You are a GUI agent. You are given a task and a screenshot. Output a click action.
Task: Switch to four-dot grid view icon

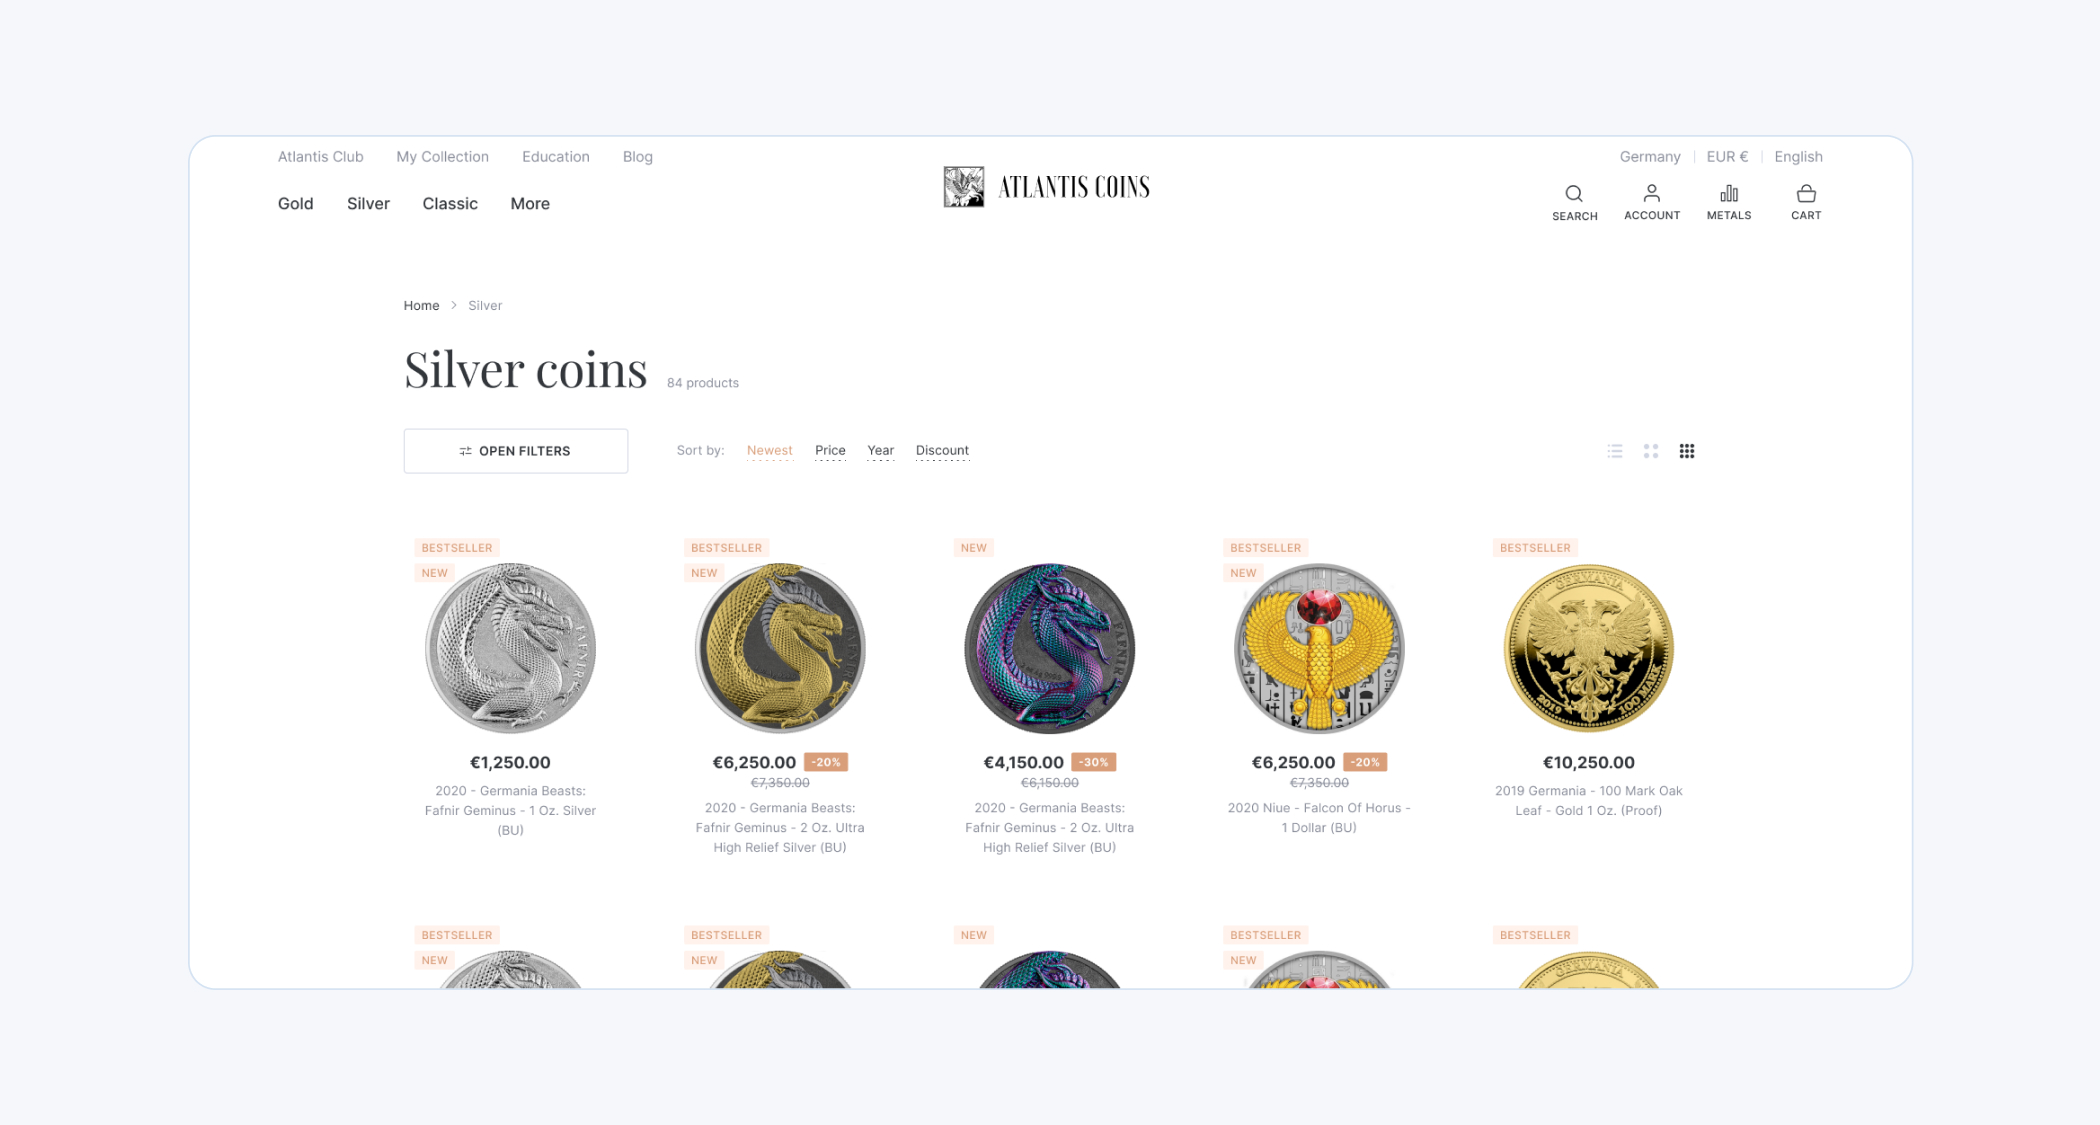pos(1650,451)
